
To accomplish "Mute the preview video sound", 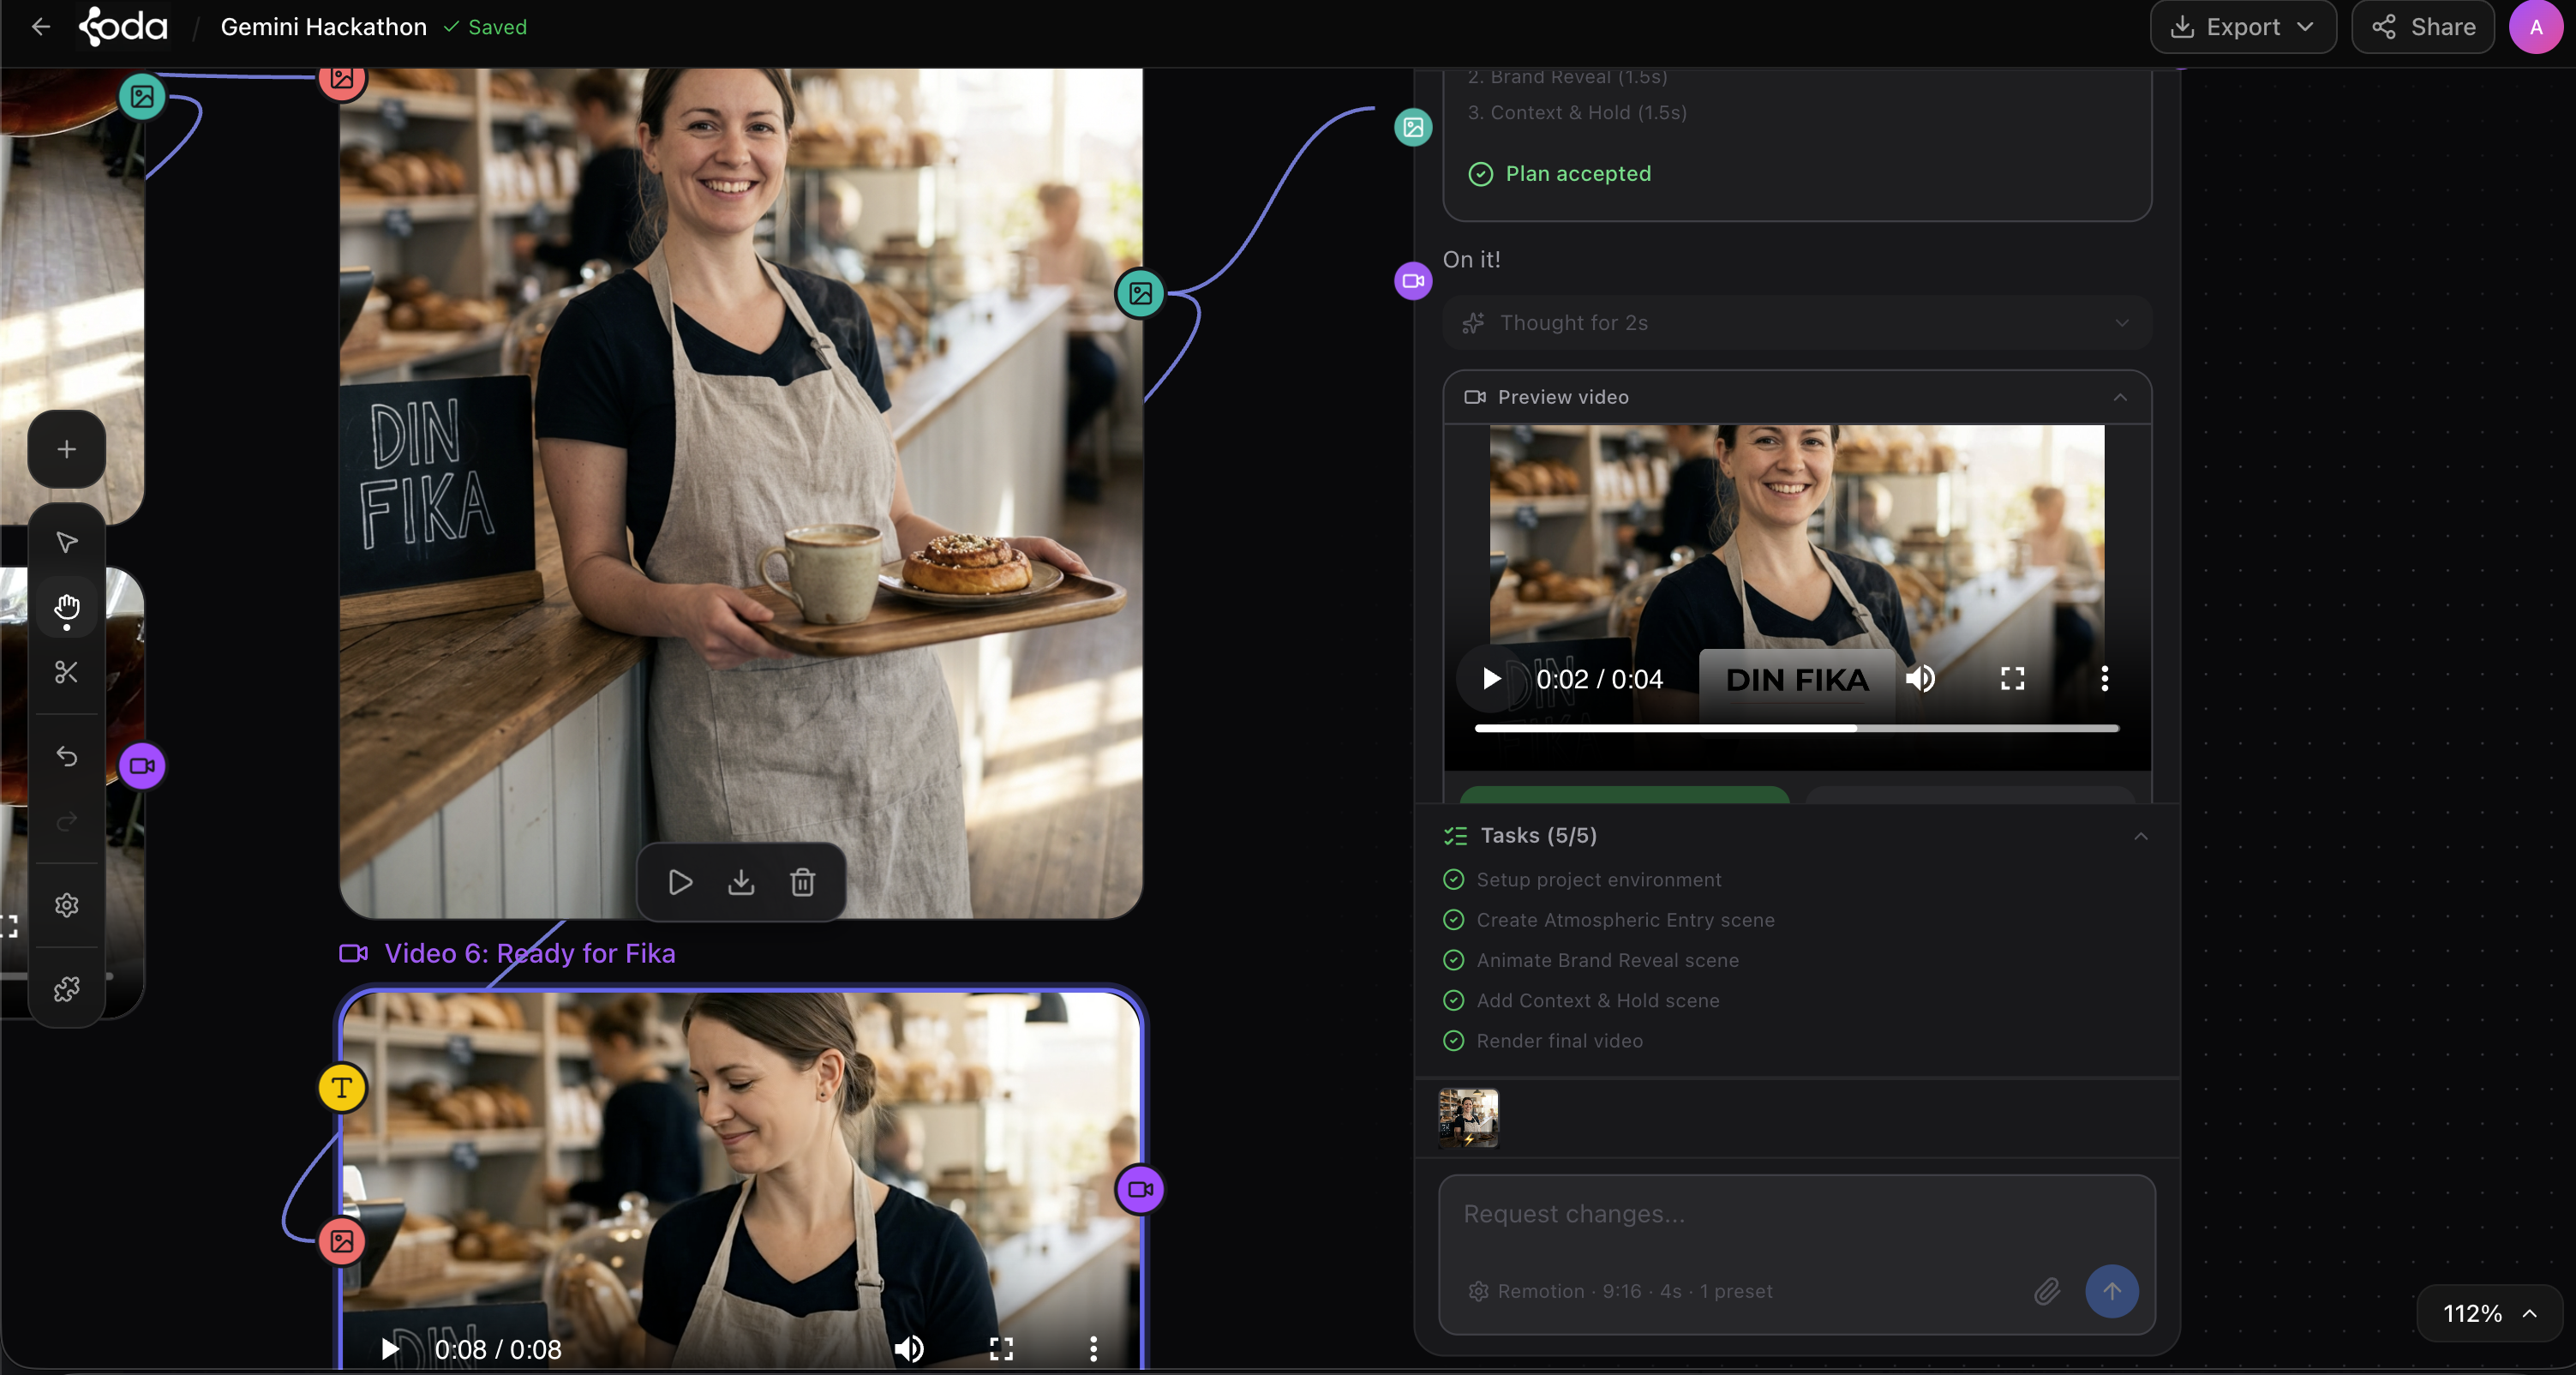I will pyautogui.click(x=1920, y=679).
